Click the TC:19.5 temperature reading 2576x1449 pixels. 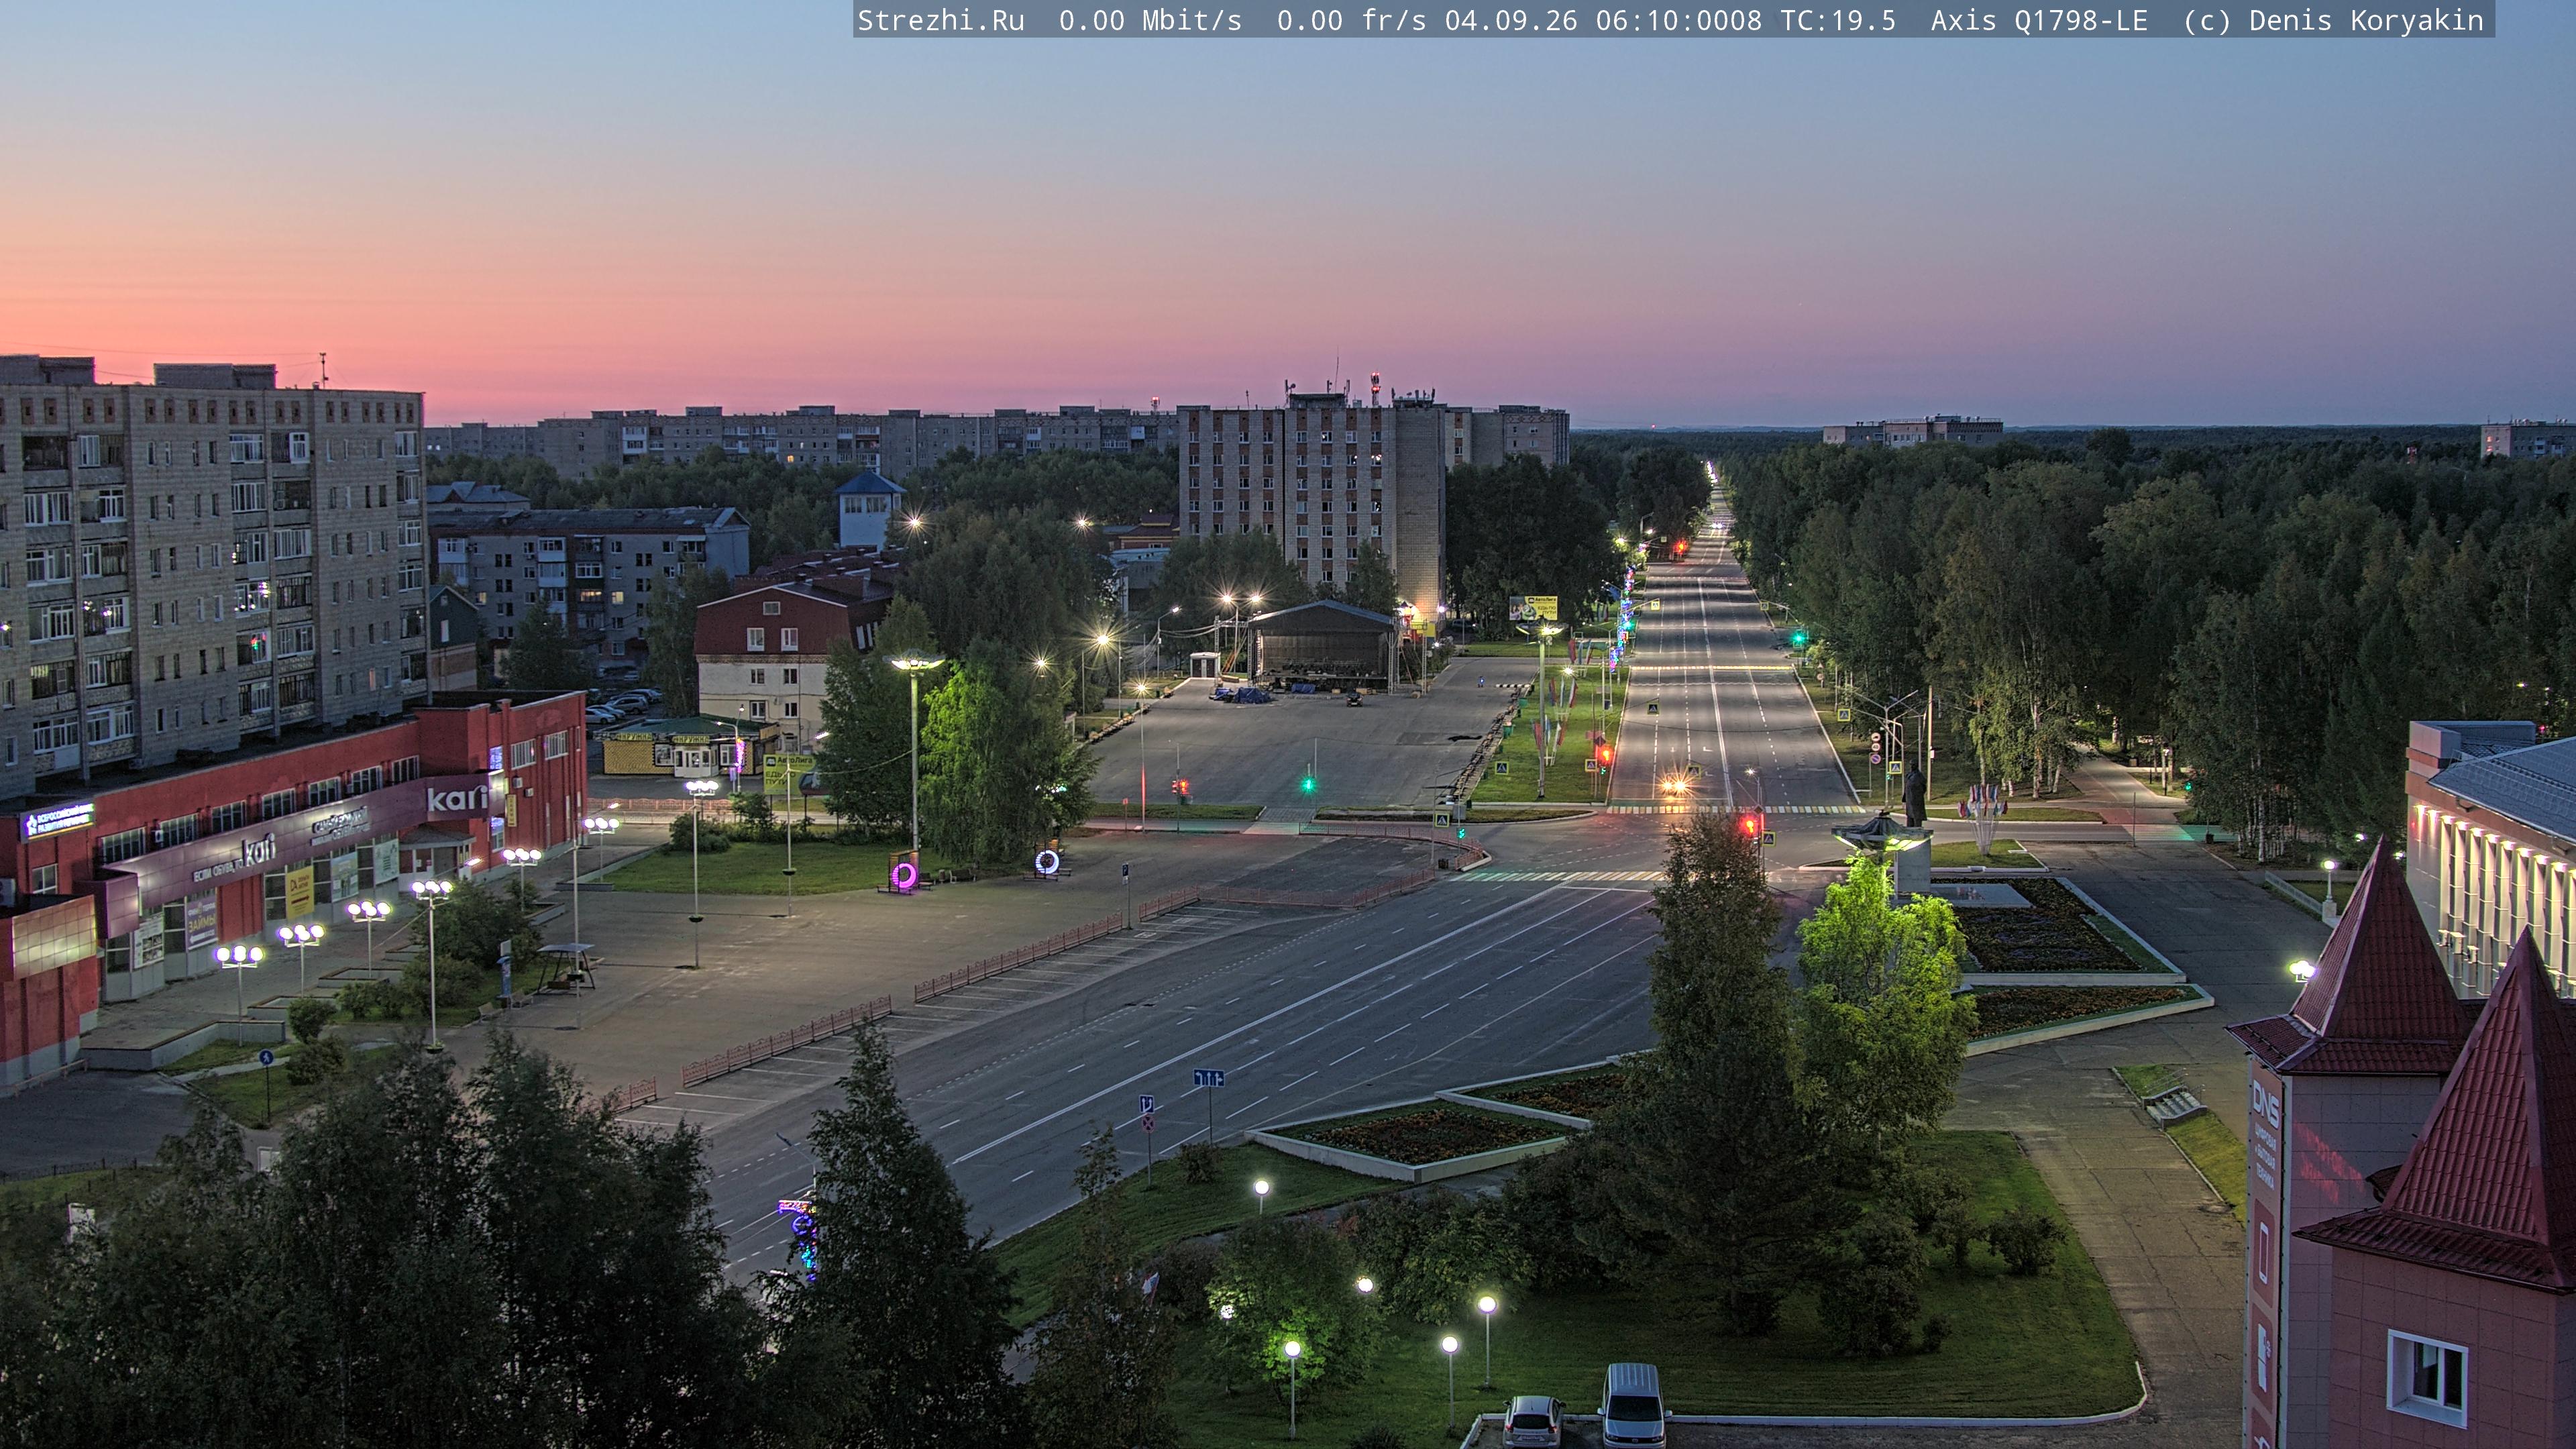tap(1838, 21)
